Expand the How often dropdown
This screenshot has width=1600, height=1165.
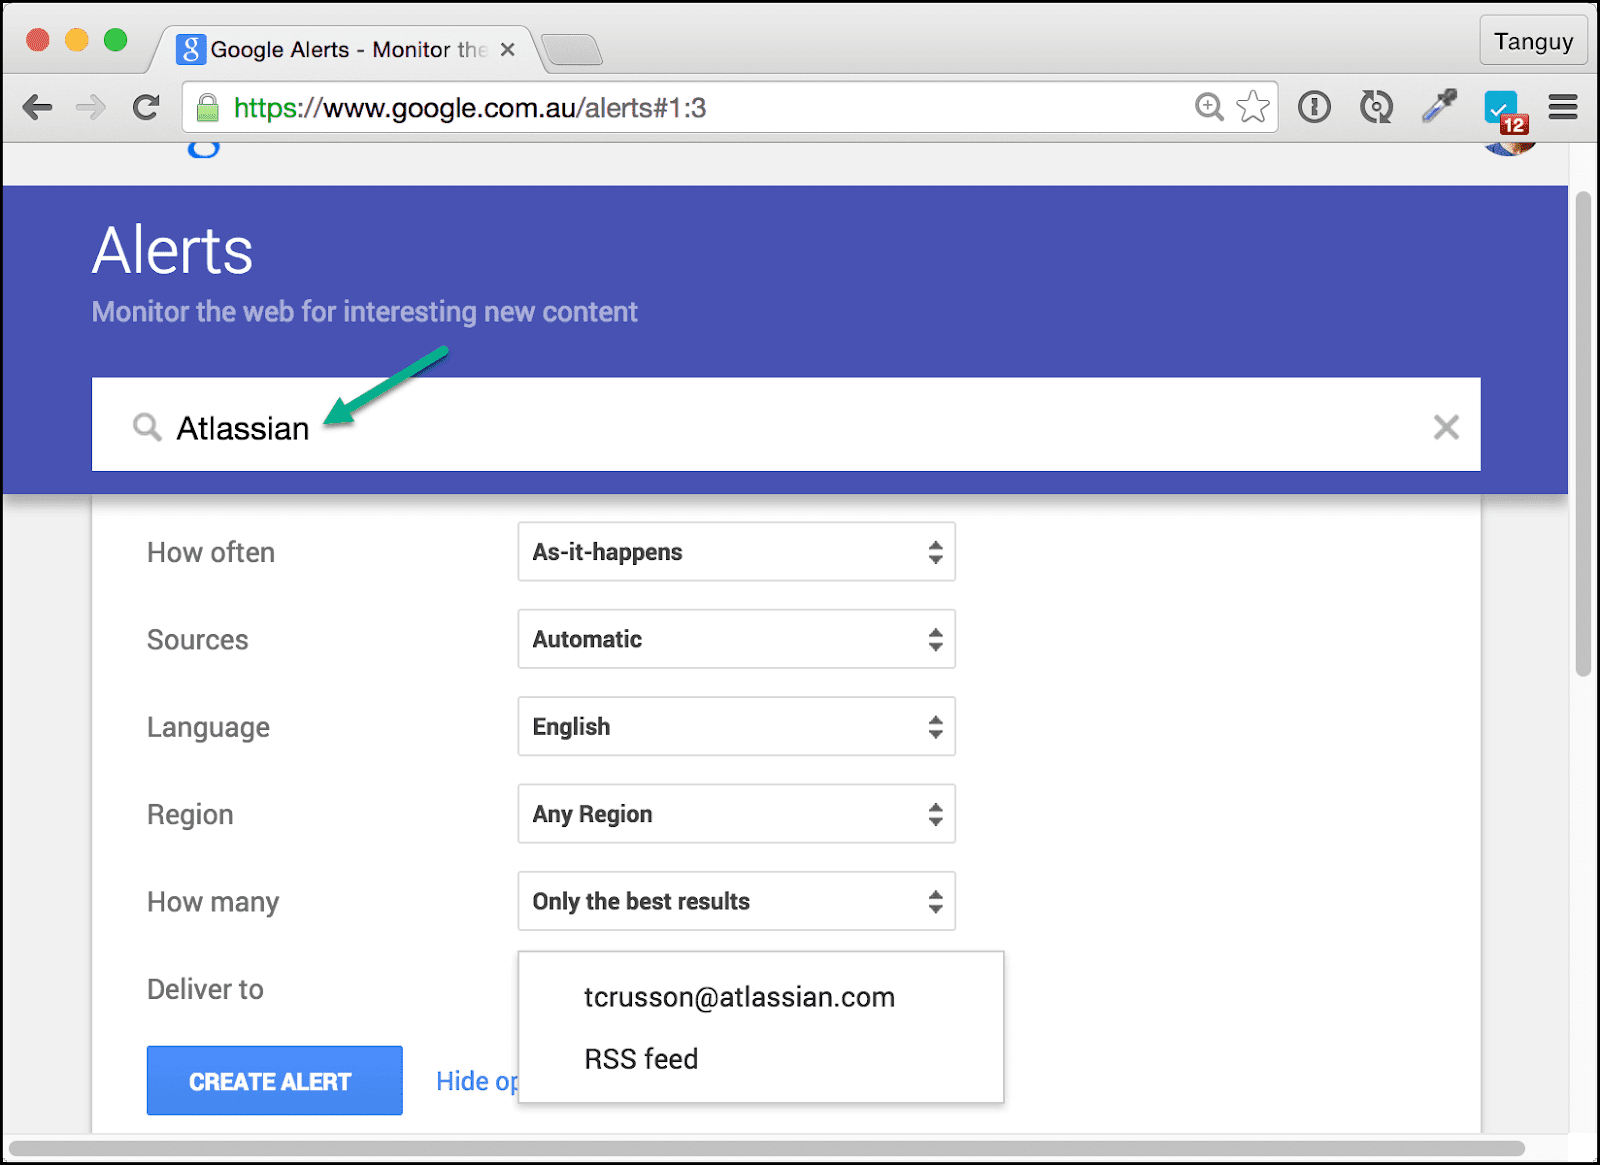(736, 552)
